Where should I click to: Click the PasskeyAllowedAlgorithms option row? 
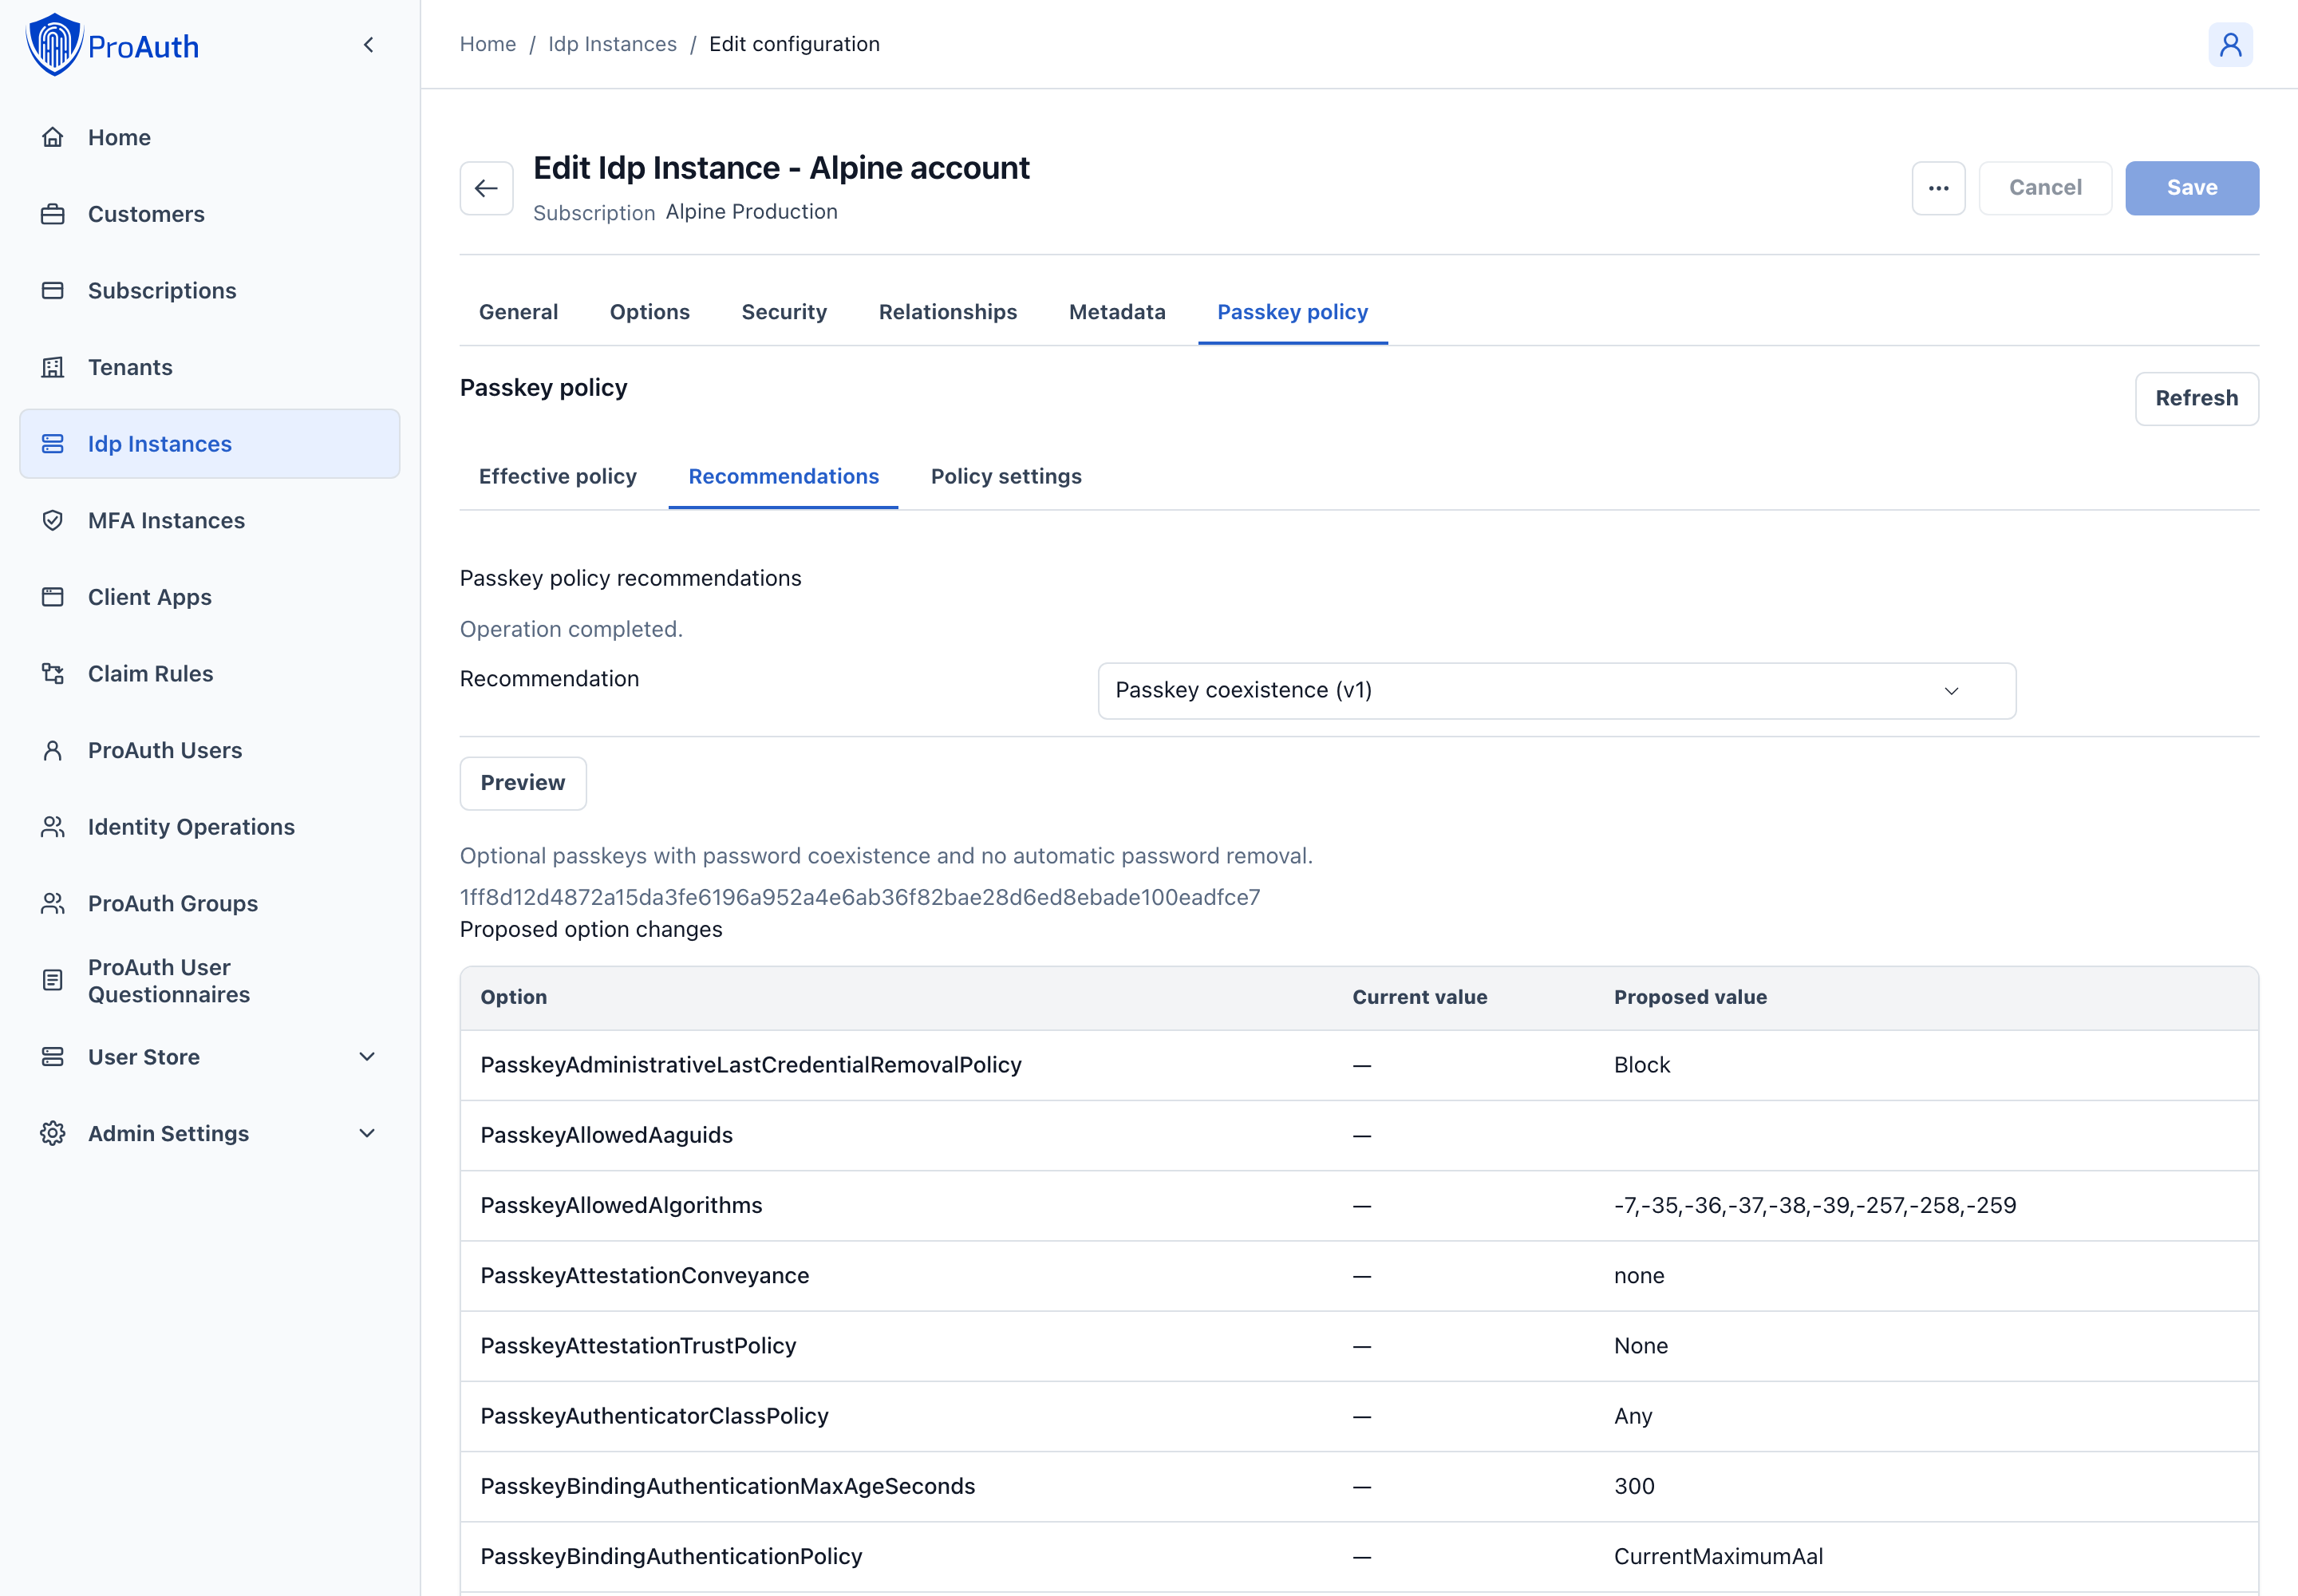[1359, 1206]
